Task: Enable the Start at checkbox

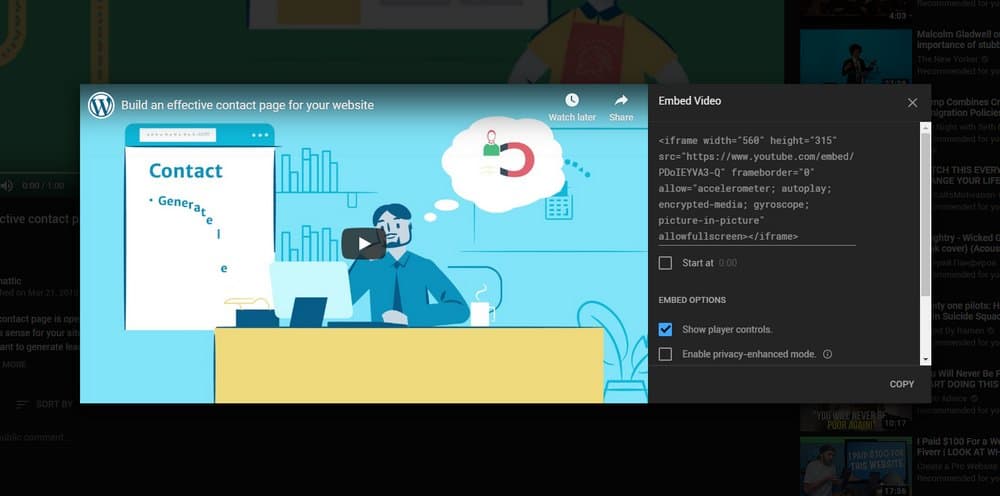Action: coord(665,263)
